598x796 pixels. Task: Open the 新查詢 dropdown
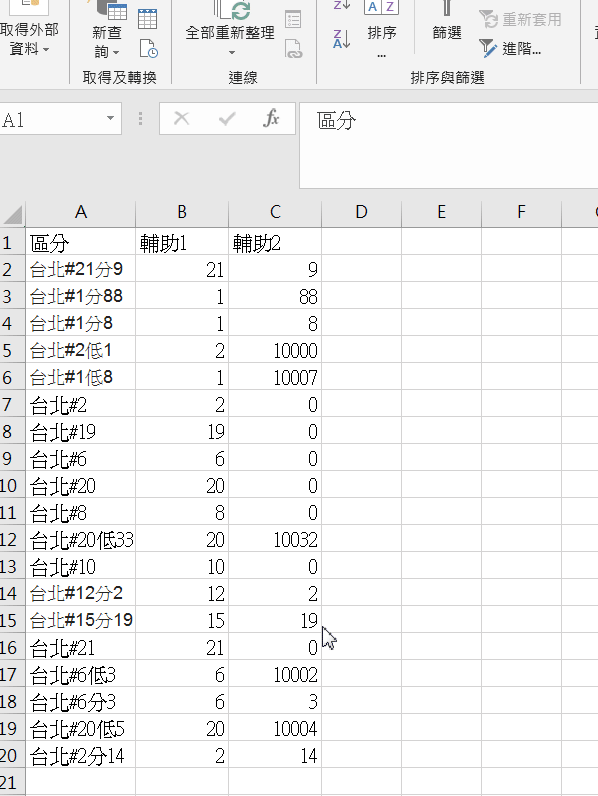107,31
